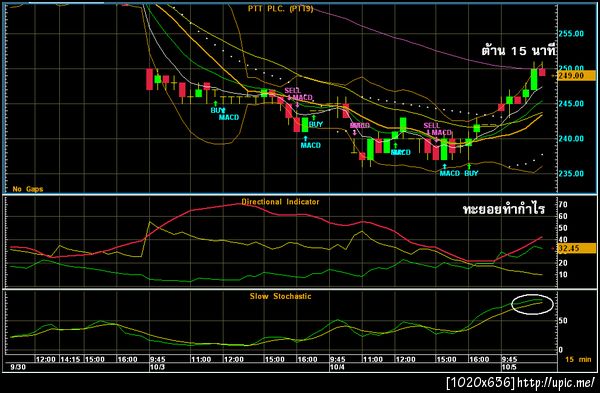Click the Directional Indicator panel title
The height and width of the screenshot is (393, 600).
[x=280, y=202]
